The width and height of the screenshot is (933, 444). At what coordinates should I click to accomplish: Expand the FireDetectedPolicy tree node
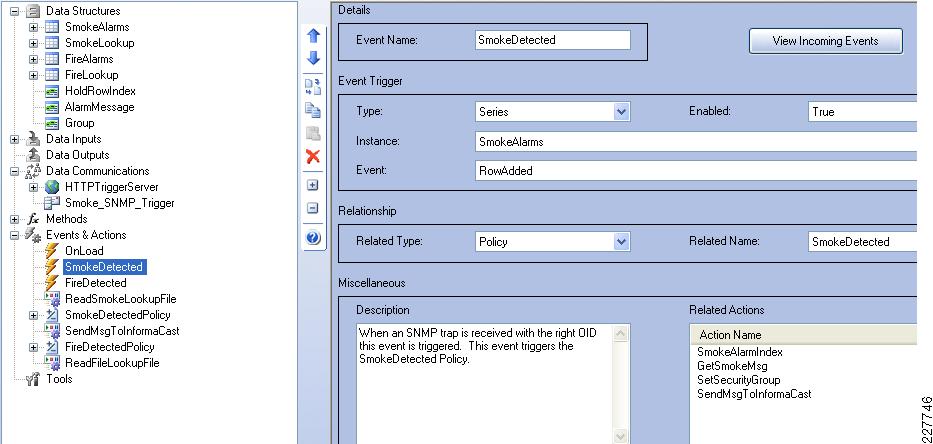pos(33,347)
